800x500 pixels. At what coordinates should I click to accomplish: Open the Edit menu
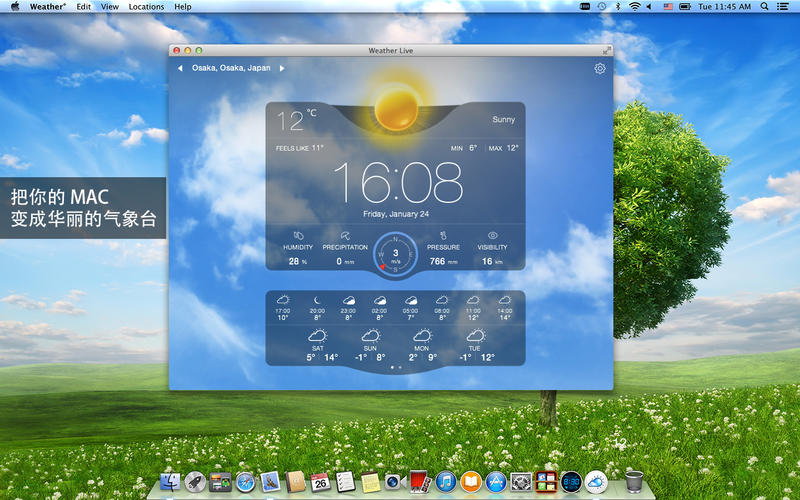click(84, 7)
